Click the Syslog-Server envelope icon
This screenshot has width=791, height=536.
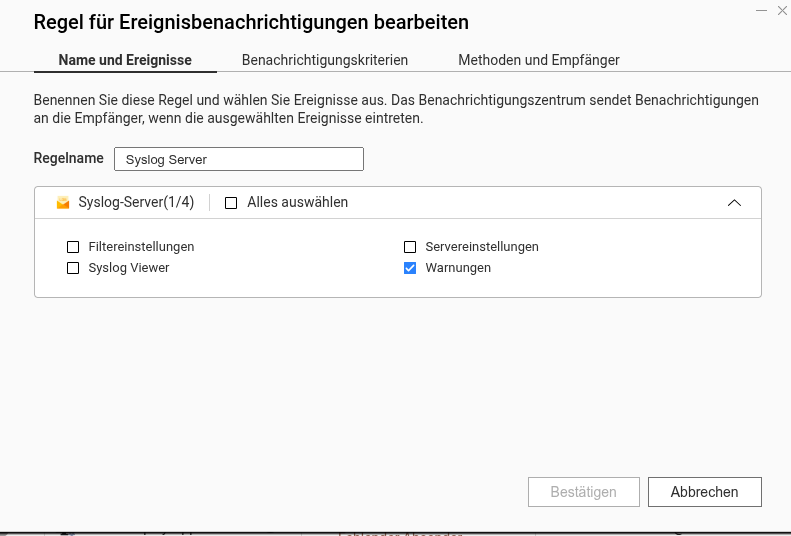63,203
